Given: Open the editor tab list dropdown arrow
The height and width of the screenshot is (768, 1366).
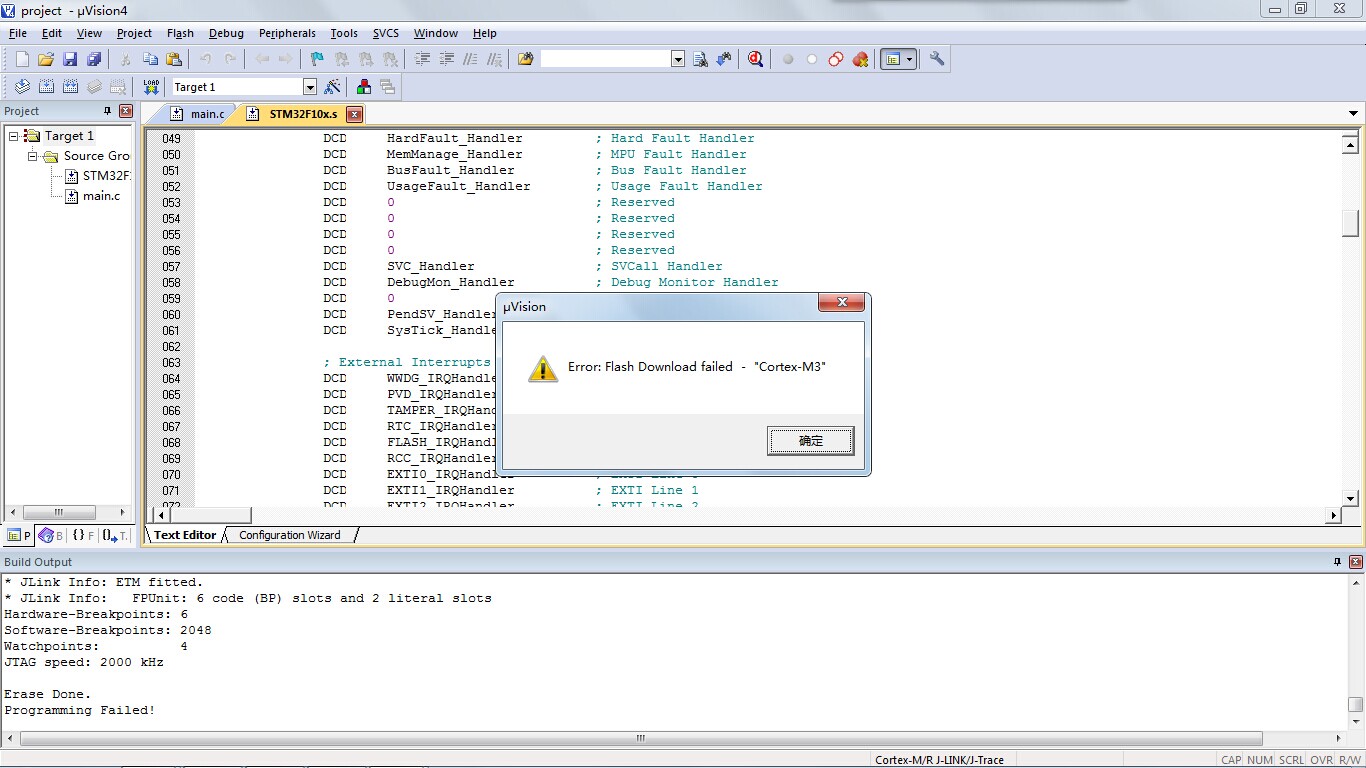Looking at the screenshot, I should [x=1353, y=114].
